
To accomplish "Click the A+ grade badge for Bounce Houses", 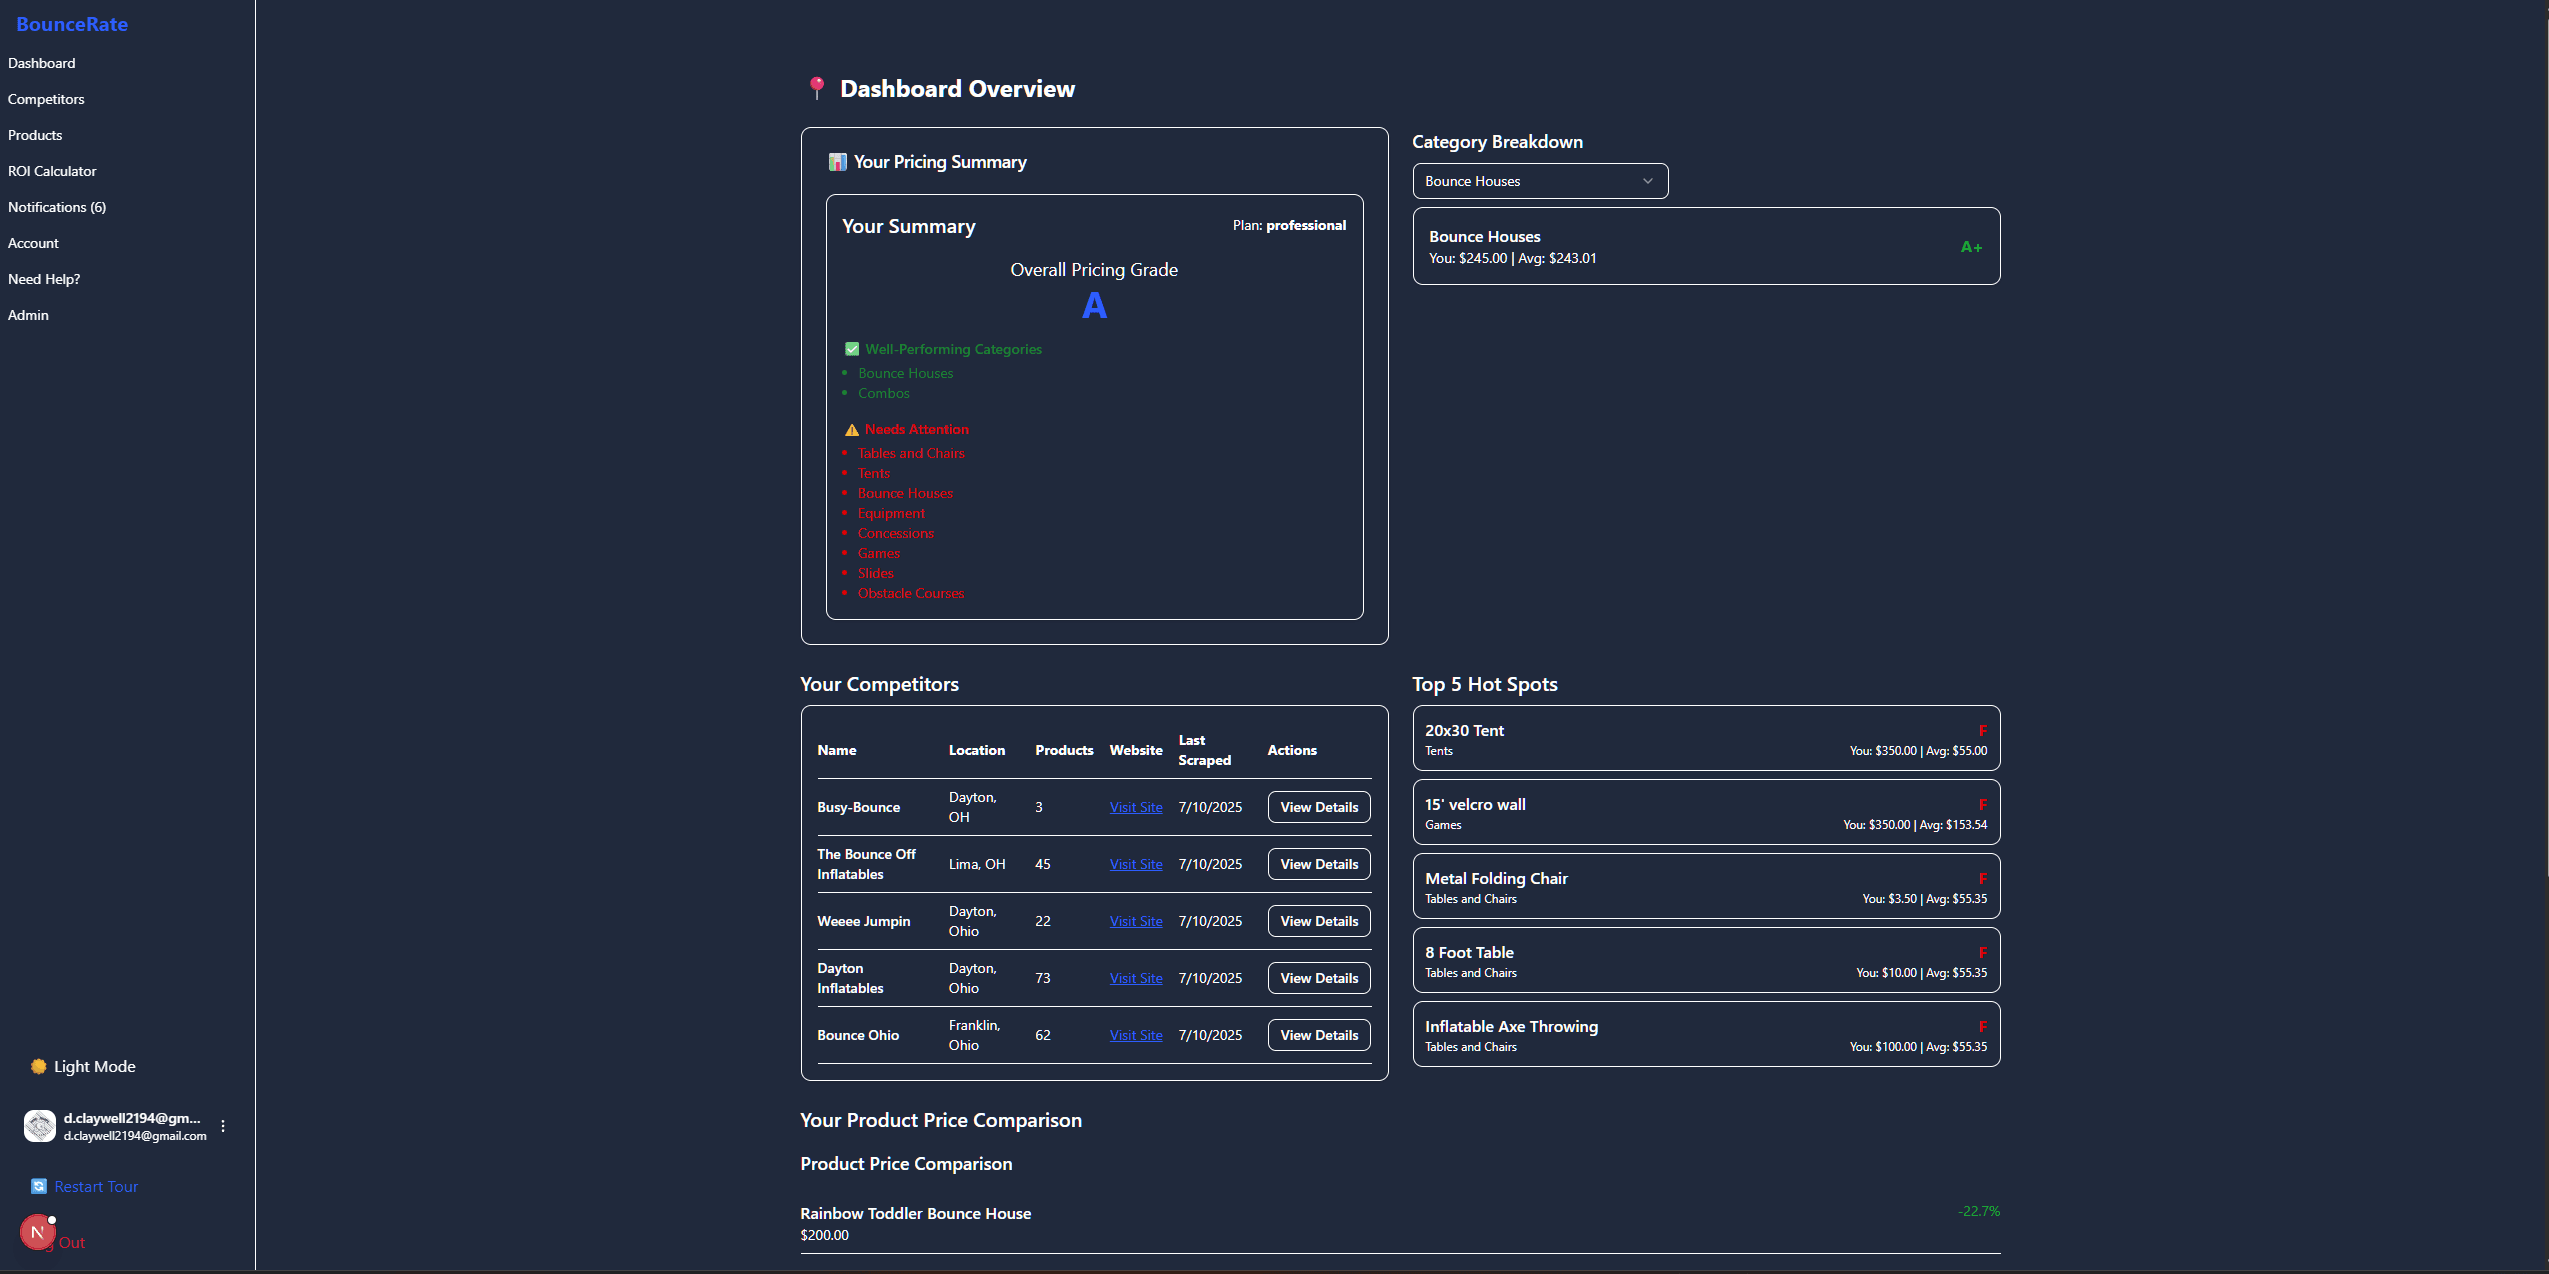I will click(1971, 246).
